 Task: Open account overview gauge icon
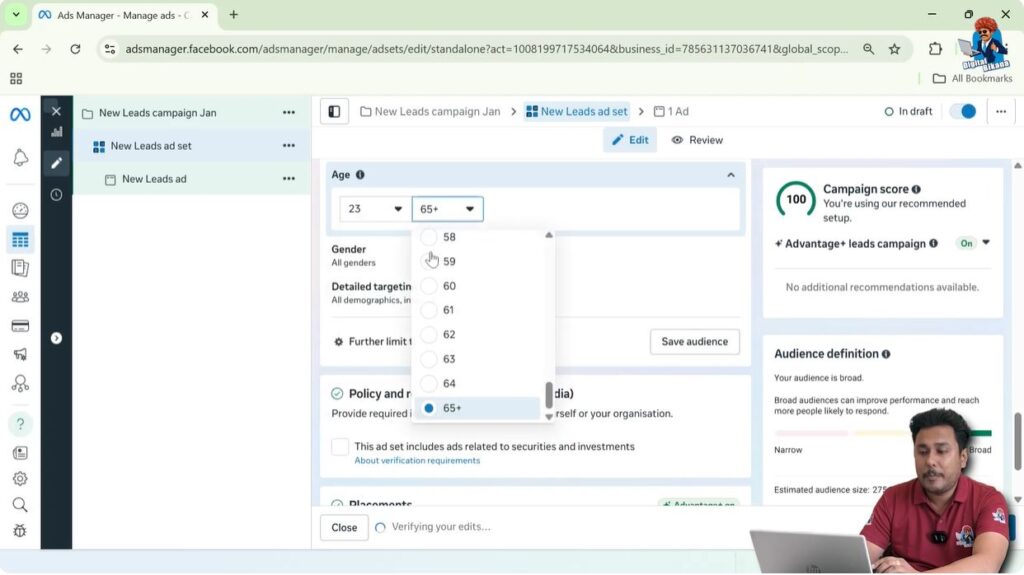pos(20,210)
